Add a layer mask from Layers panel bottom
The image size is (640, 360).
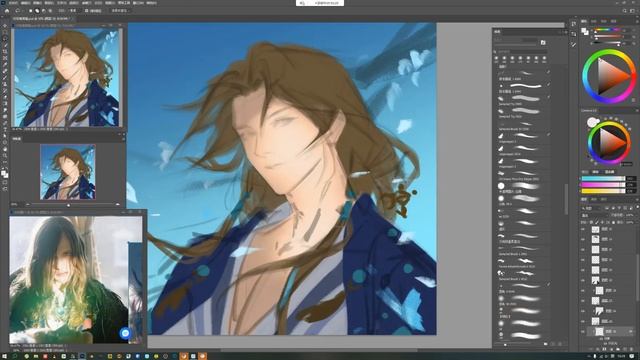pyautogui.click(x=604, y=349)
